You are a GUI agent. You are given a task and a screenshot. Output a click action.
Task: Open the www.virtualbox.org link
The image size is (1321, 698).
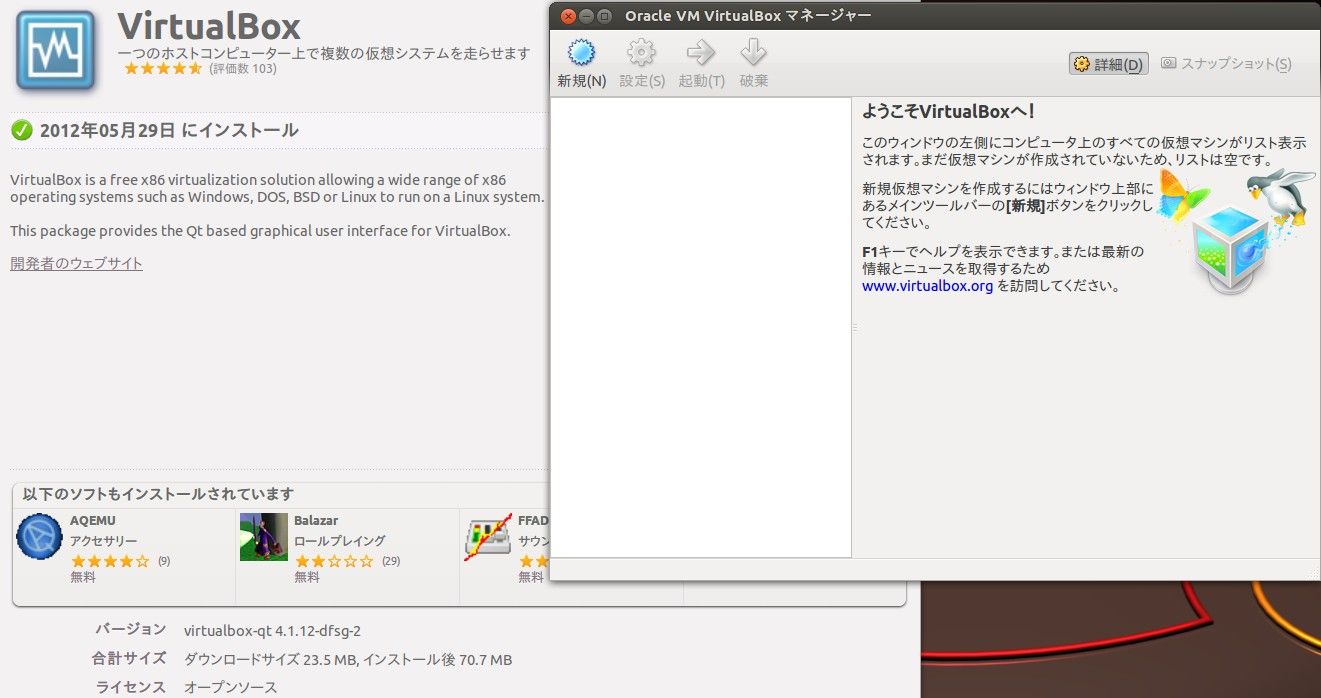pyautogui.click(x=928, y=285)
